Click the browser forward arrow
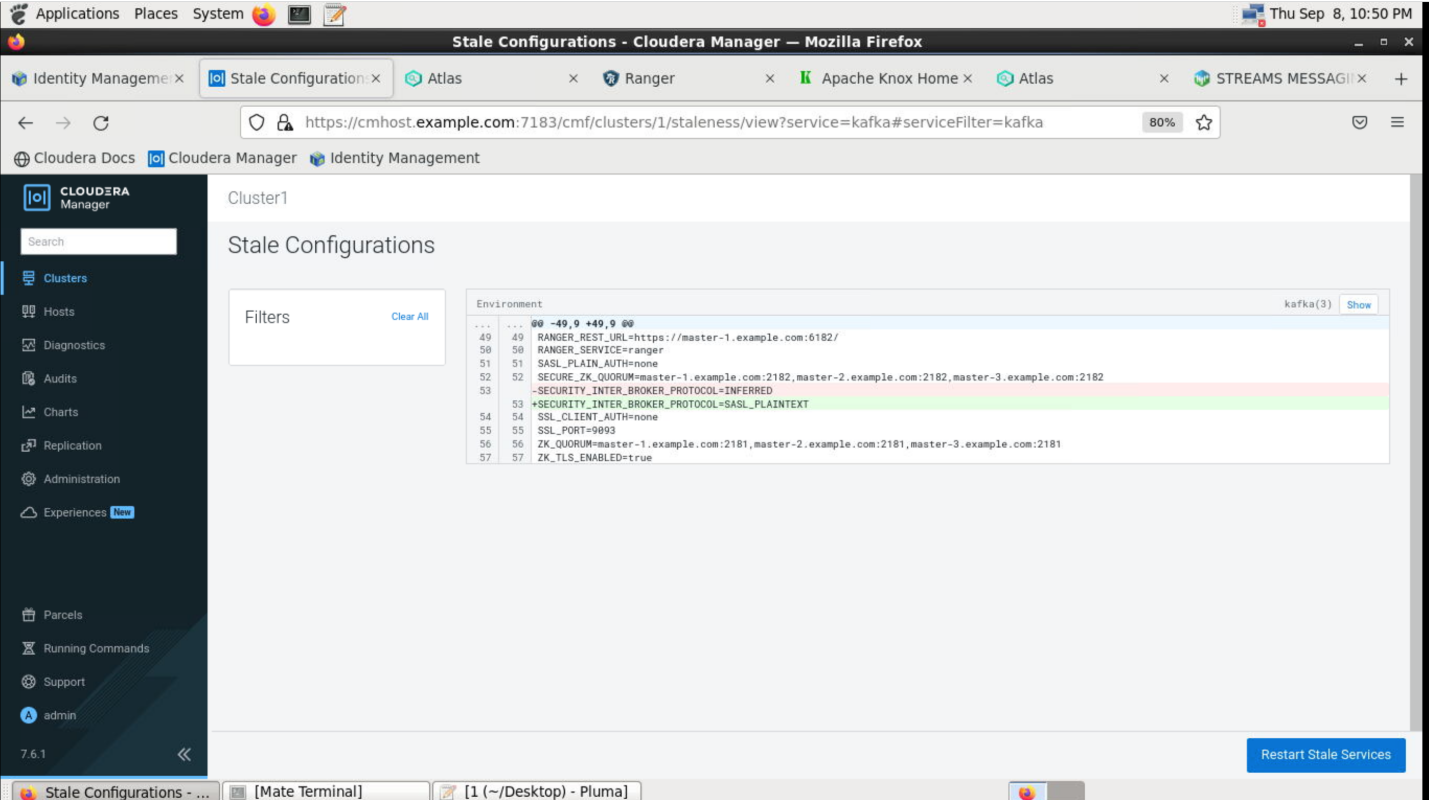The image size is (1429, 800). coord(63,123)
